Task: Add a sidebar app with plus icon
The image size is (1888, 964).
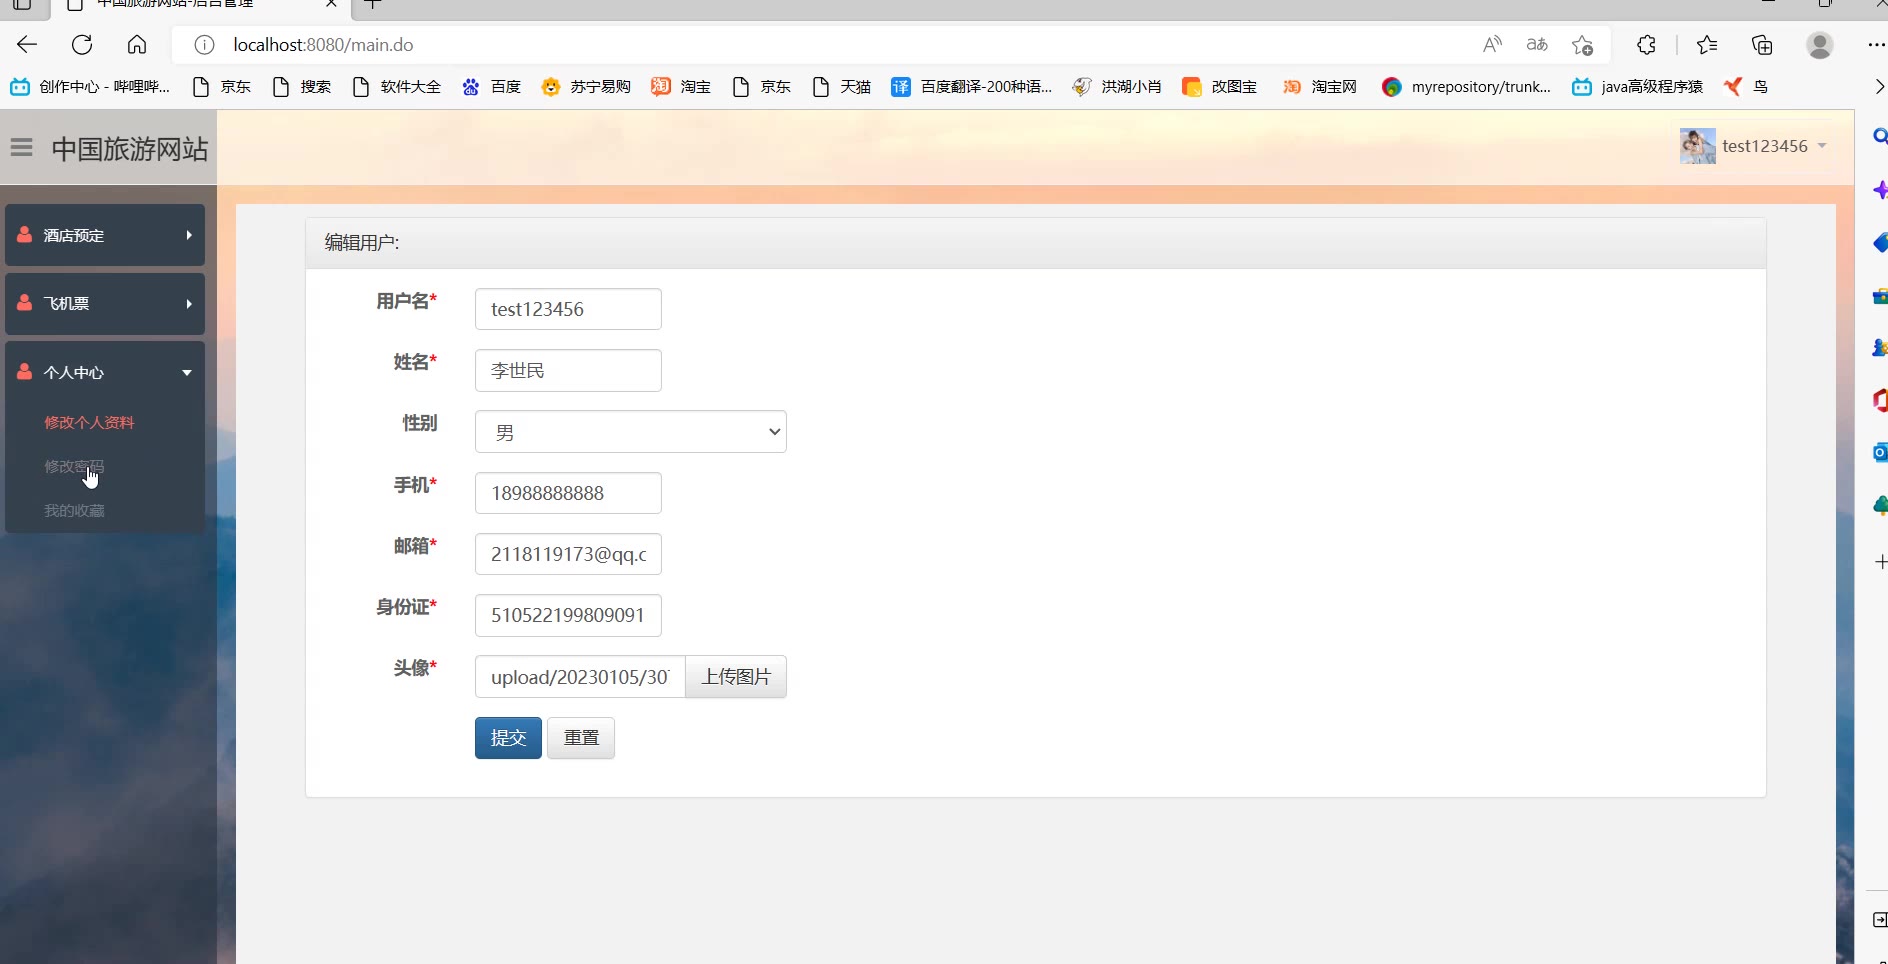Action: point(1880,562)
